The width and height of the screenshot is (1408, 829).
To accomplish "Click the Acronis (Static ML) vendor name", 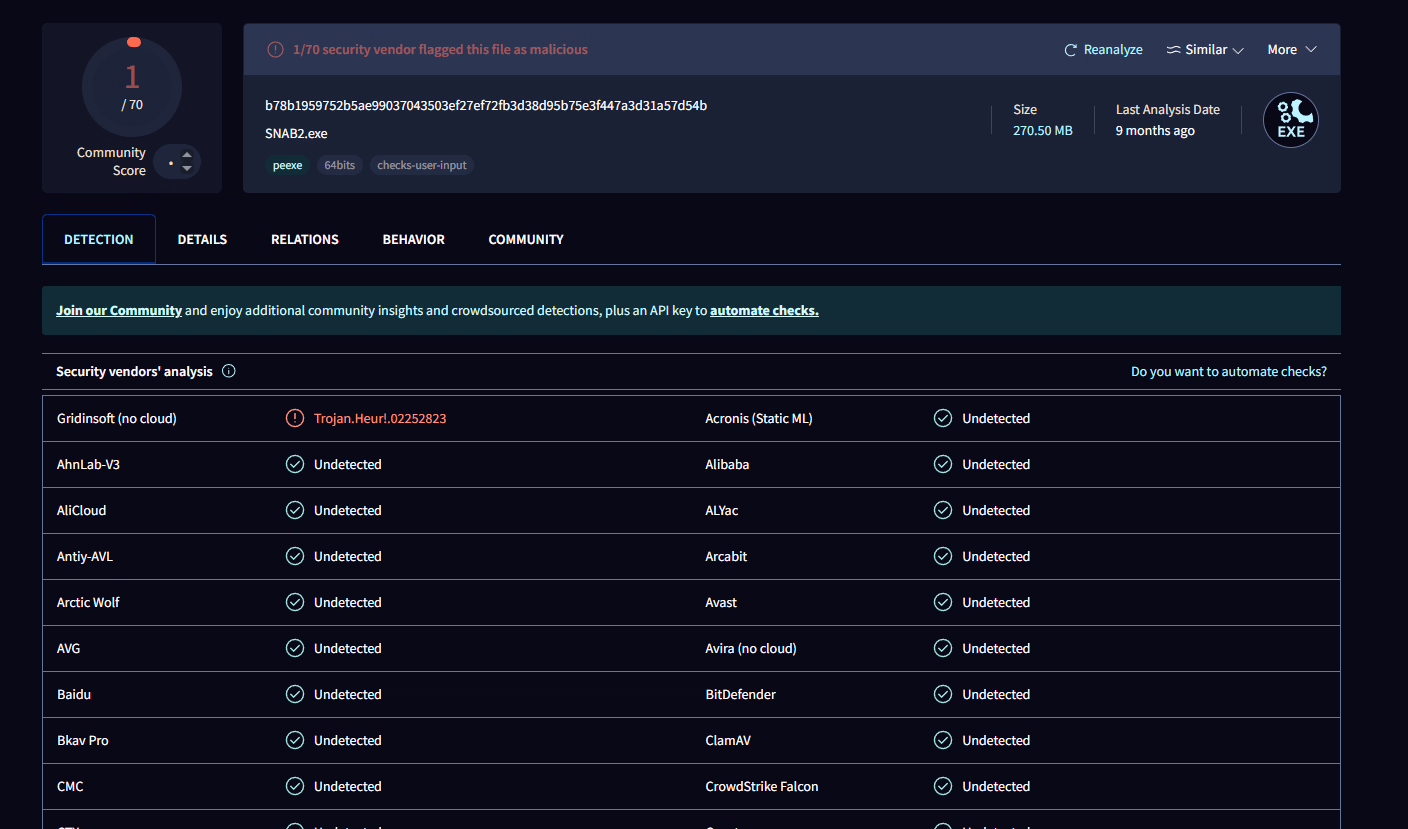I will [x=759, y=418].
